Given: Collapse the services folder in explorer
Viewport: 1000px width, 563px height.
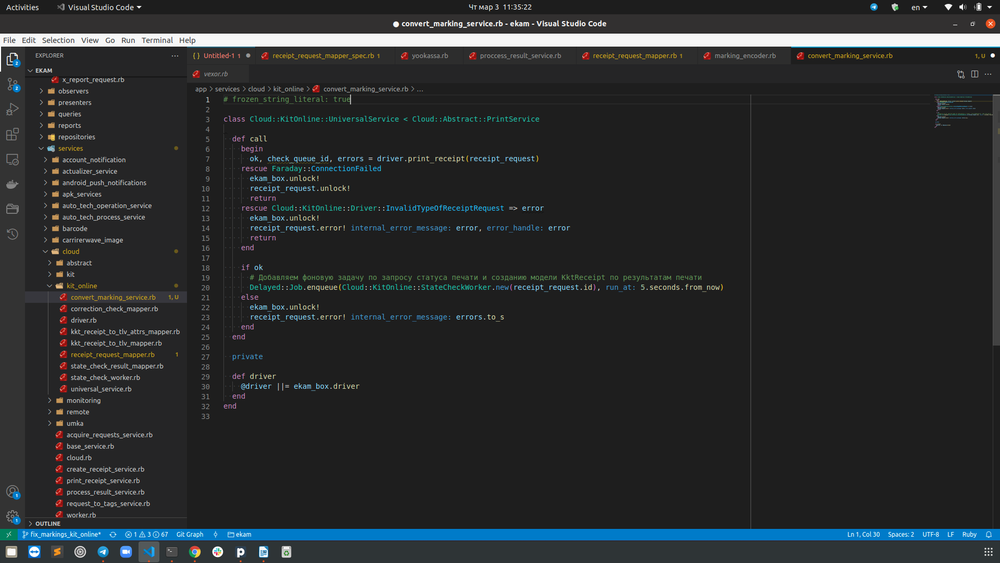Looking at the screenshot, I should (70, 148).
